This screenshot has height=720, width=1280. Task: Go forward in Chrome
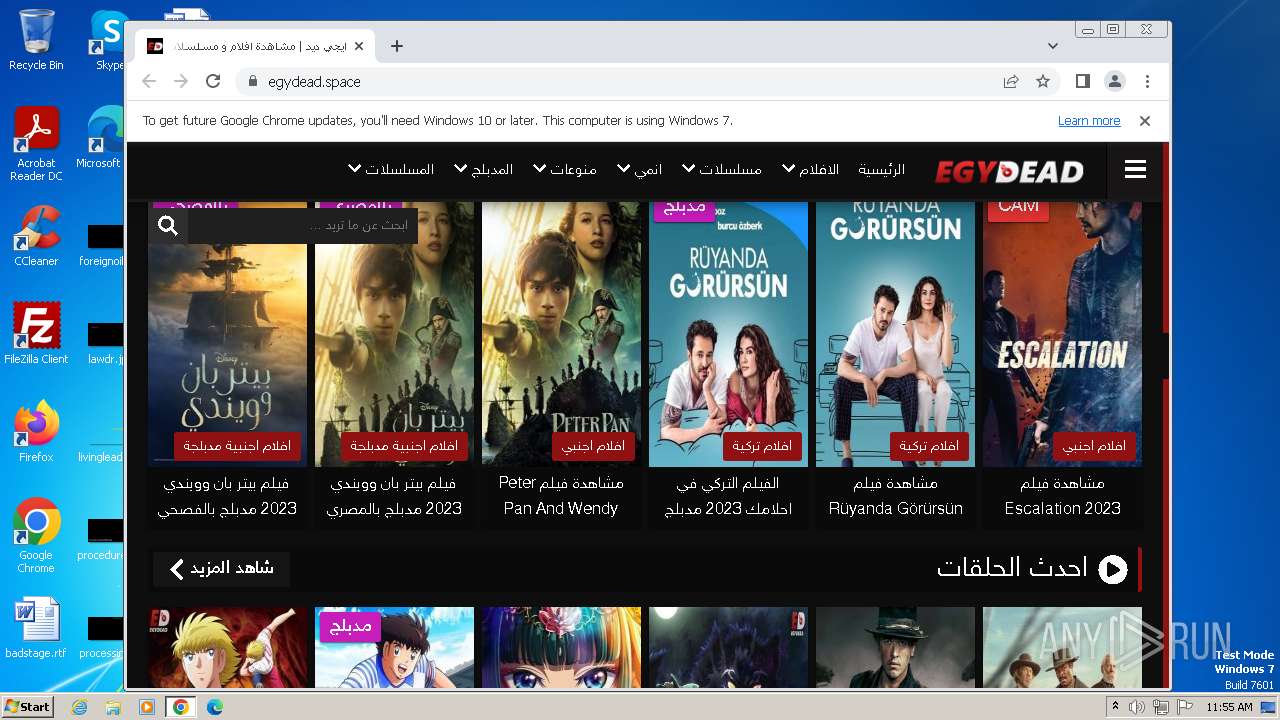[181, 82]
